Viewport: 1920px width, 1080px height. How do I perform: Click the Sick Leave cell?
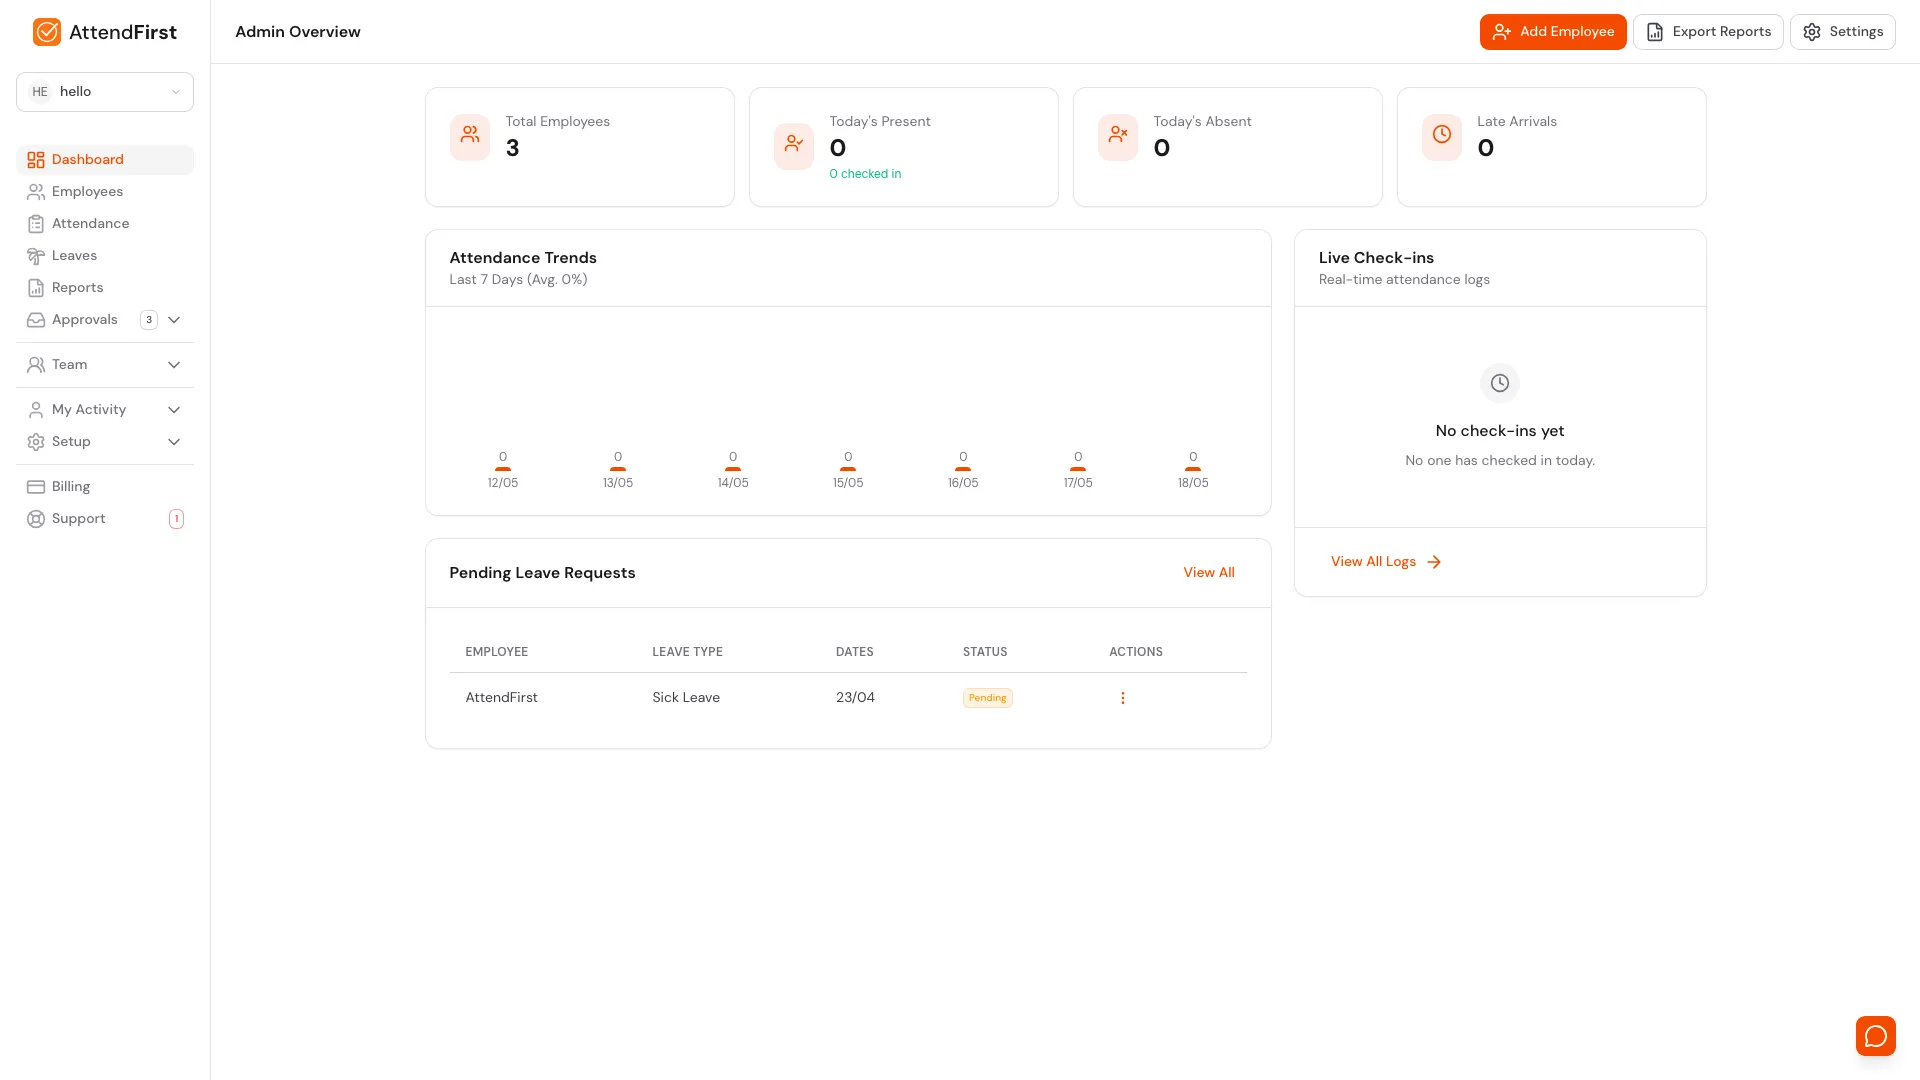click(686, 698)
